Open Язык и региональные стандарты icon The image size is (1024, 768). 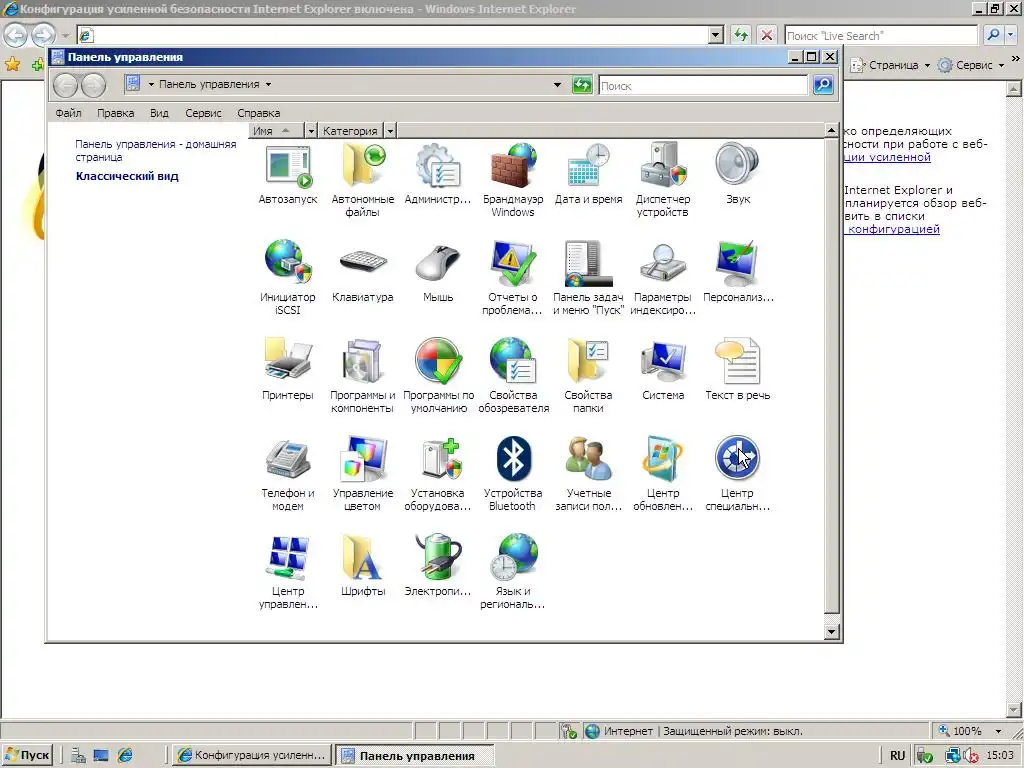pyautogui.click(x=513, y=572)
